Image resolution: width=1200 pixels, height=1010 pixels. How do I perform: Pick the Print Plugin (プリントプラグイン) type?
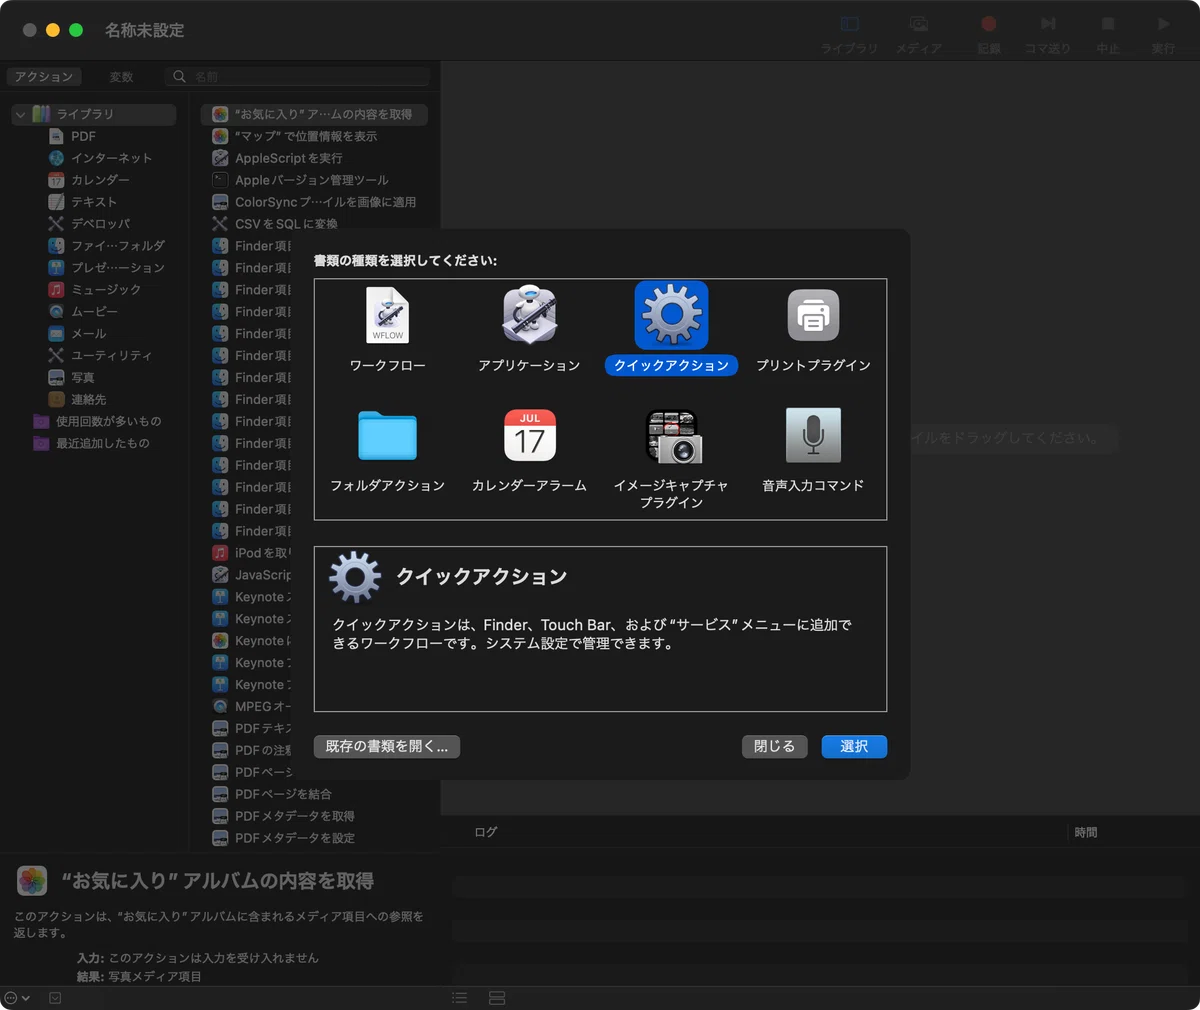(813, 330)
